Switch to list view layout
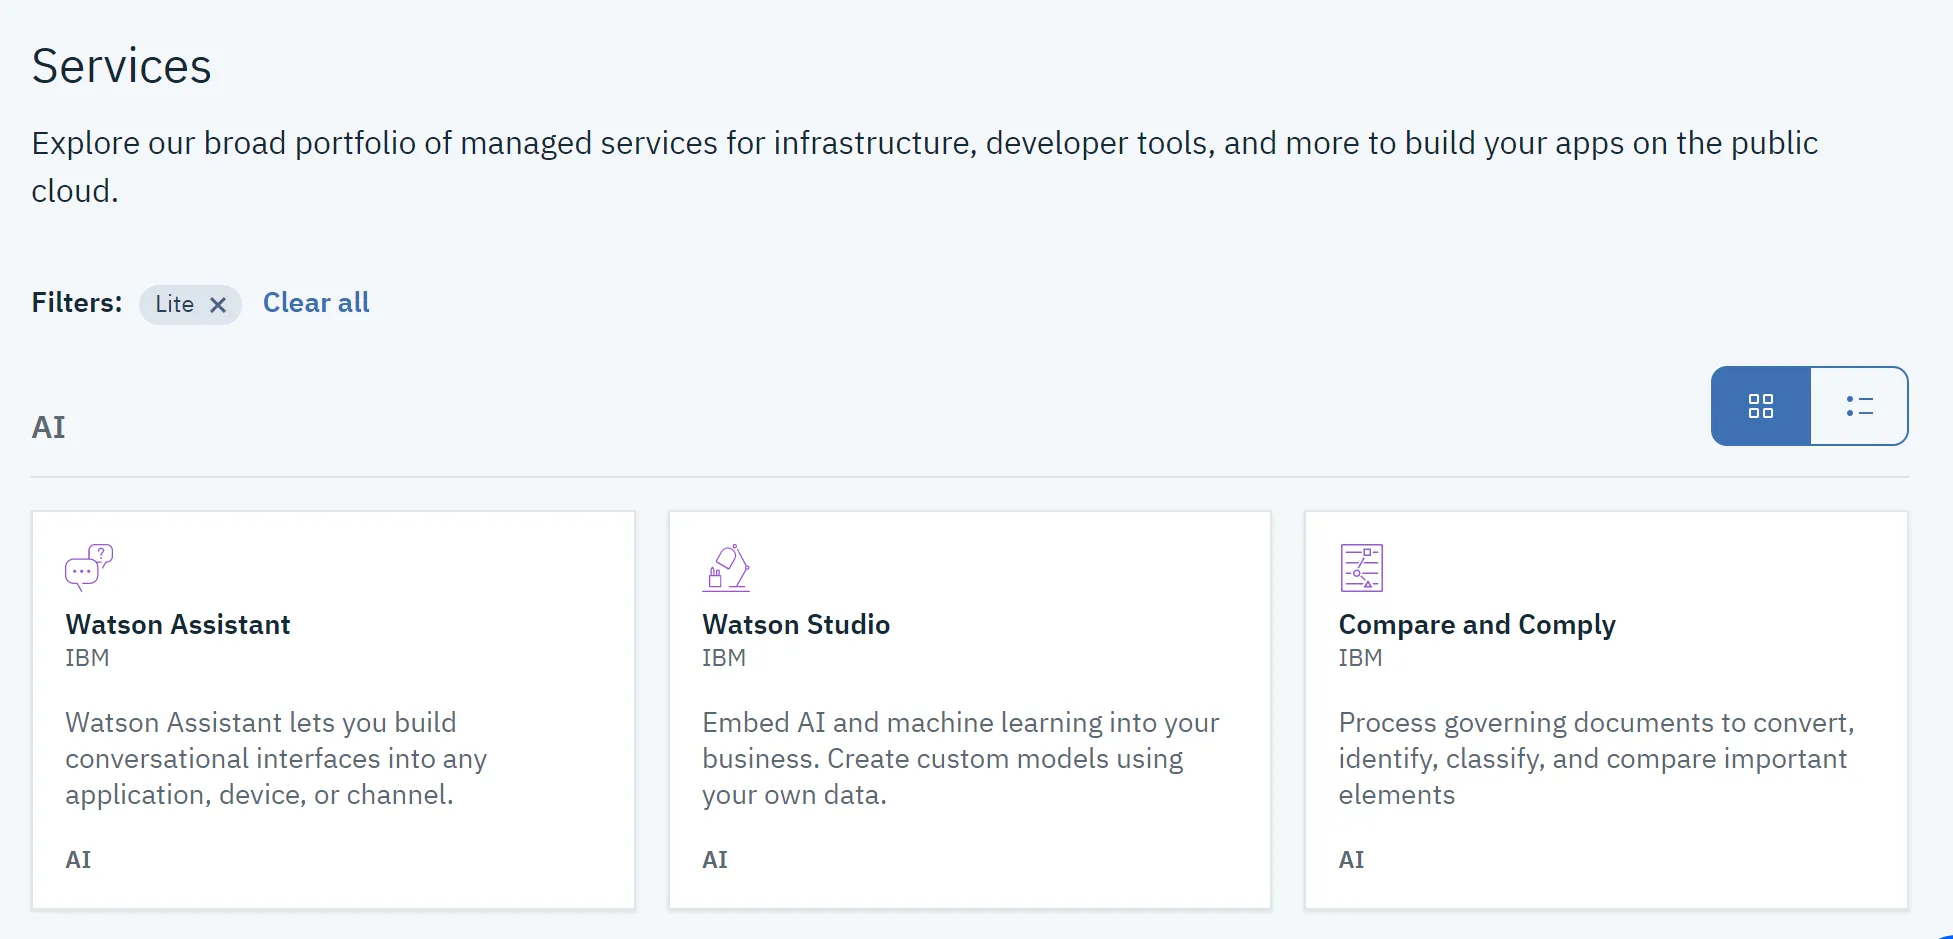Viewport: 1953px width, 939px height. pyautogui.click(x=1859, y=406)
